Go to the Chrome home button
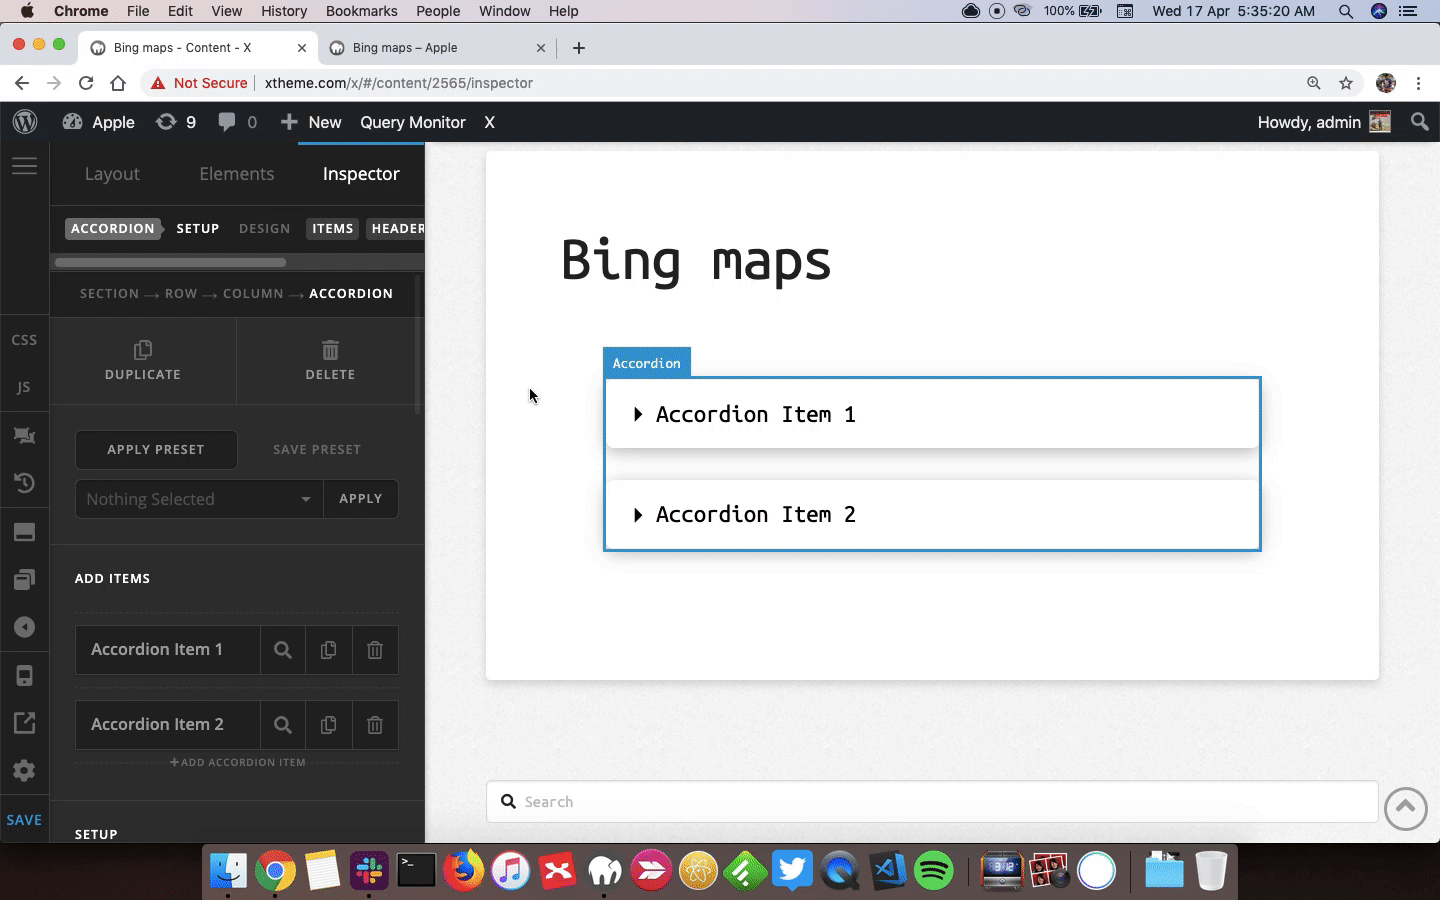 point(118,83)
